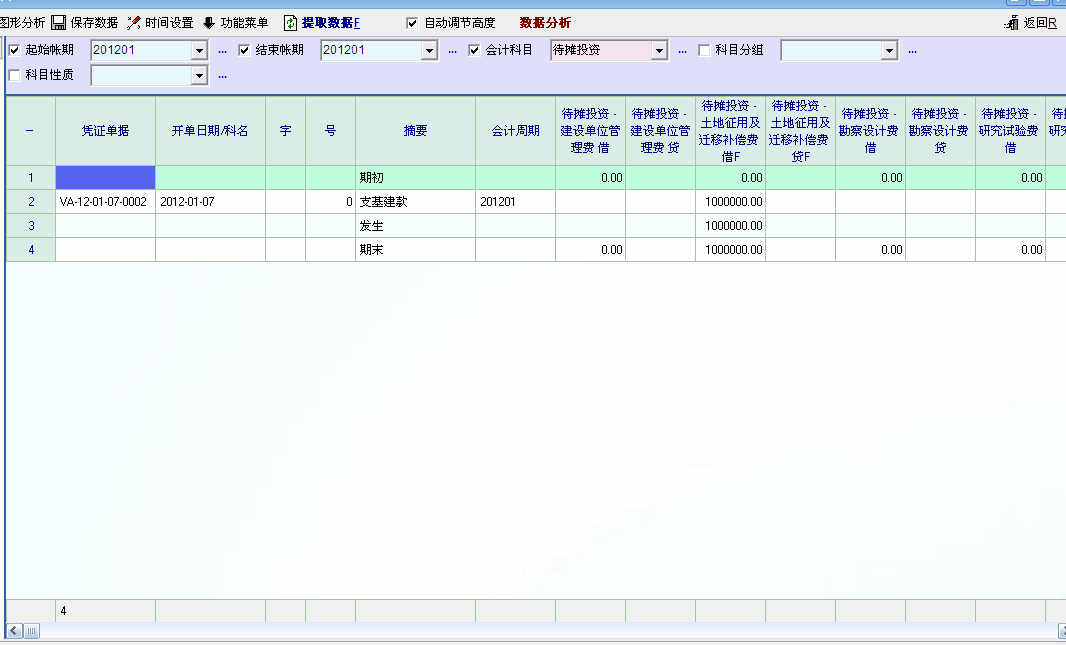Open the 图形分析 menu item
This screenshot has height=645, width=1066.
[22, 23]
